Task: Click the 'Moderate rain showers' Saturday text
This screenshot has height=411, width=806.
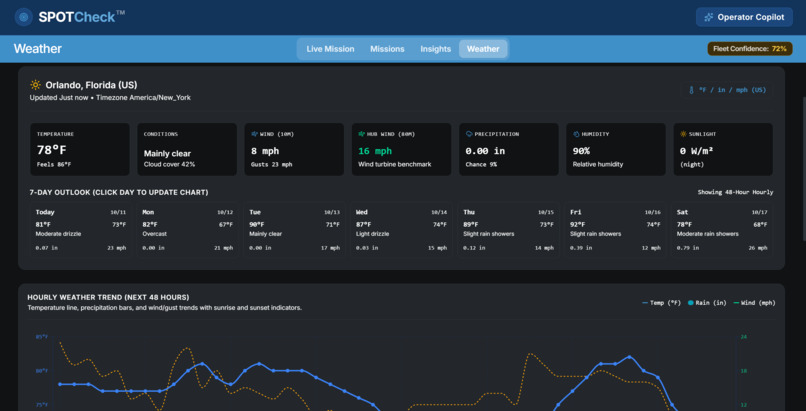Action: click(x=708, y=234)
